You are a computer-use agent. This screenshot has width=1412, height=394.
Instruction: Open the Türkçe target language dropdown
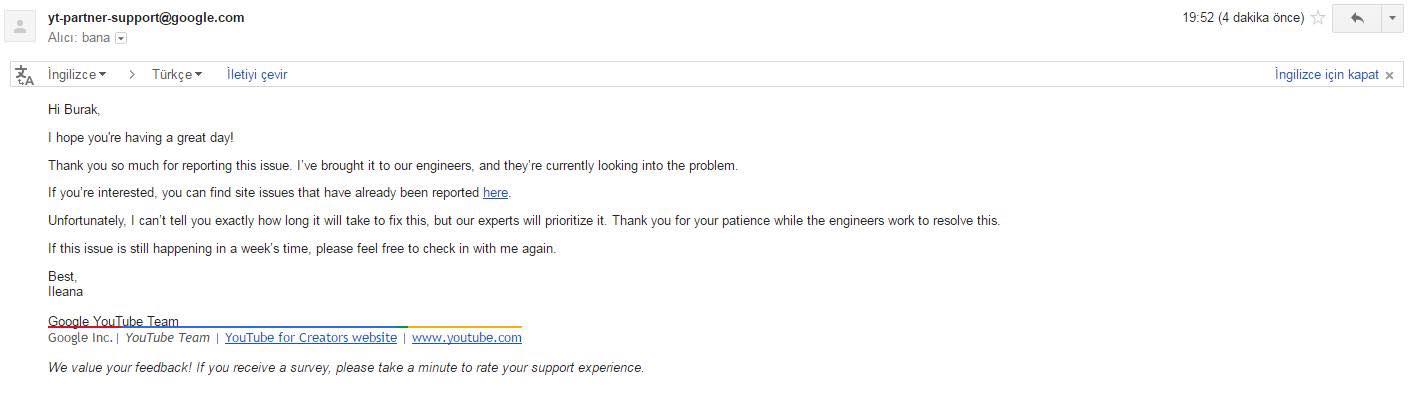pos(177,75)
